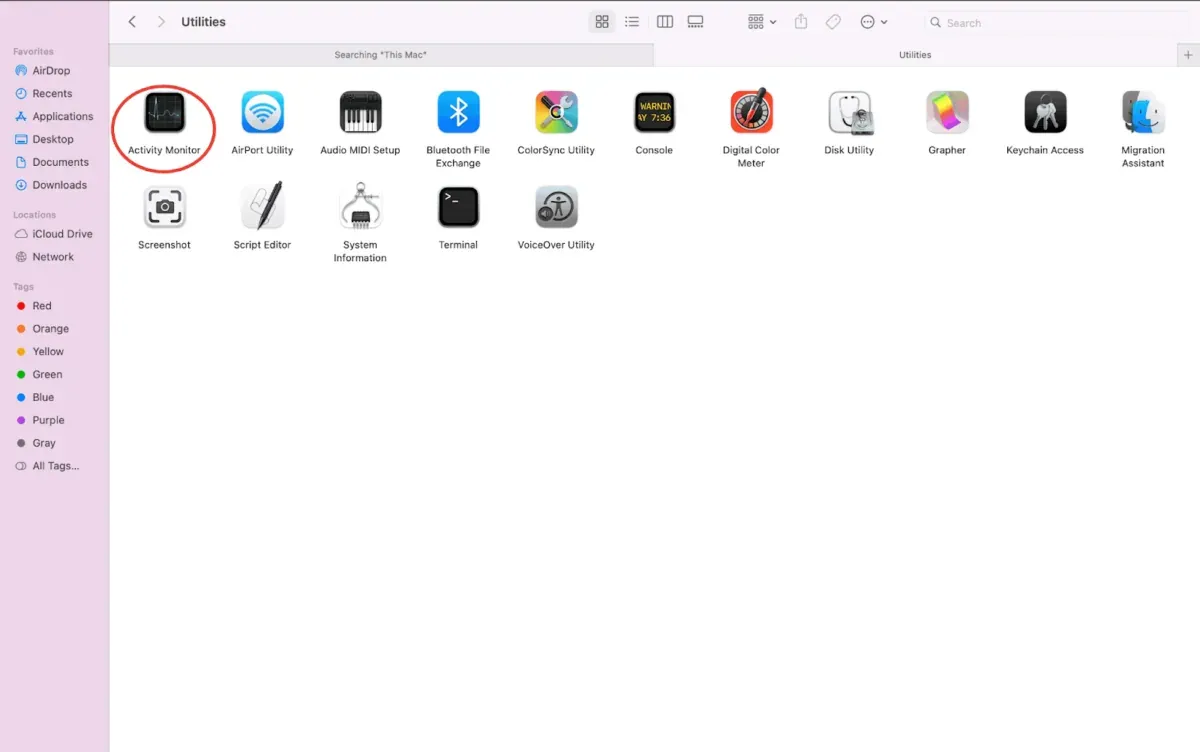Screen dimensions: 1200x752
Task: Select the Screenshot app icon
Action: click(x=164, y=207)
